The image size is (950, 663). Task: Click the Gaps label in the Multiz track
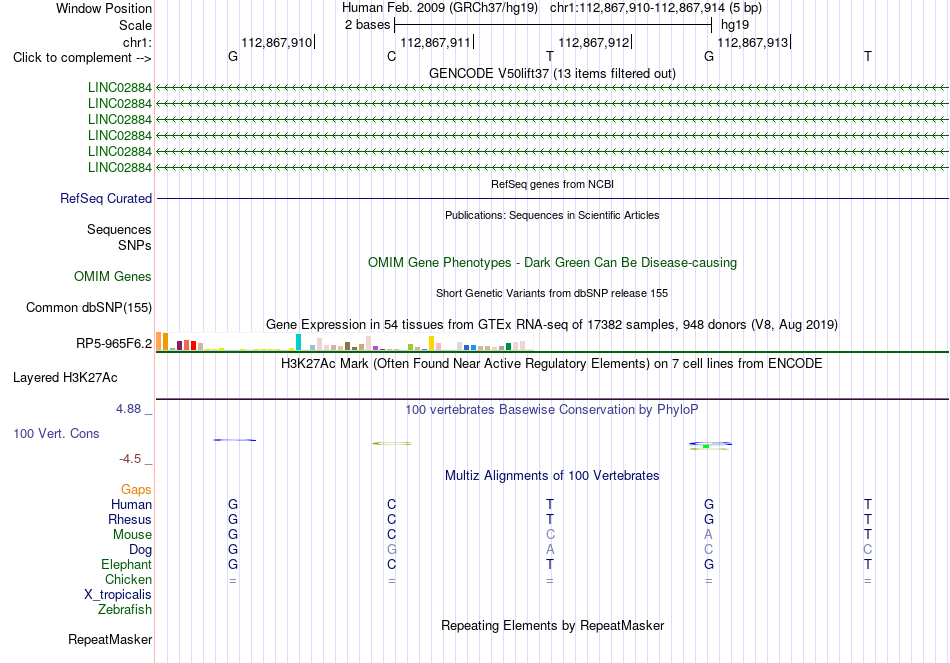136,489
